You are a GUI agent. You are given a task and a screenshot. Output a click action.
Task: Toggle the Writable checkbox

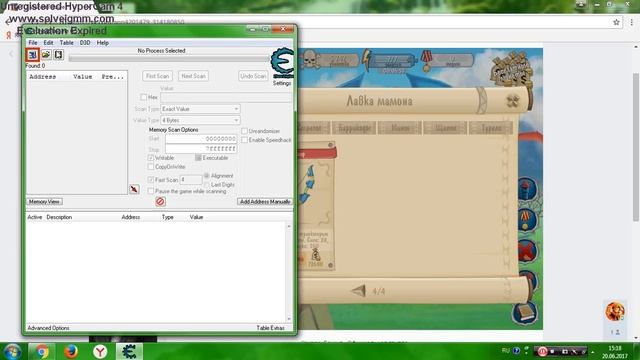tap(151, 158)
